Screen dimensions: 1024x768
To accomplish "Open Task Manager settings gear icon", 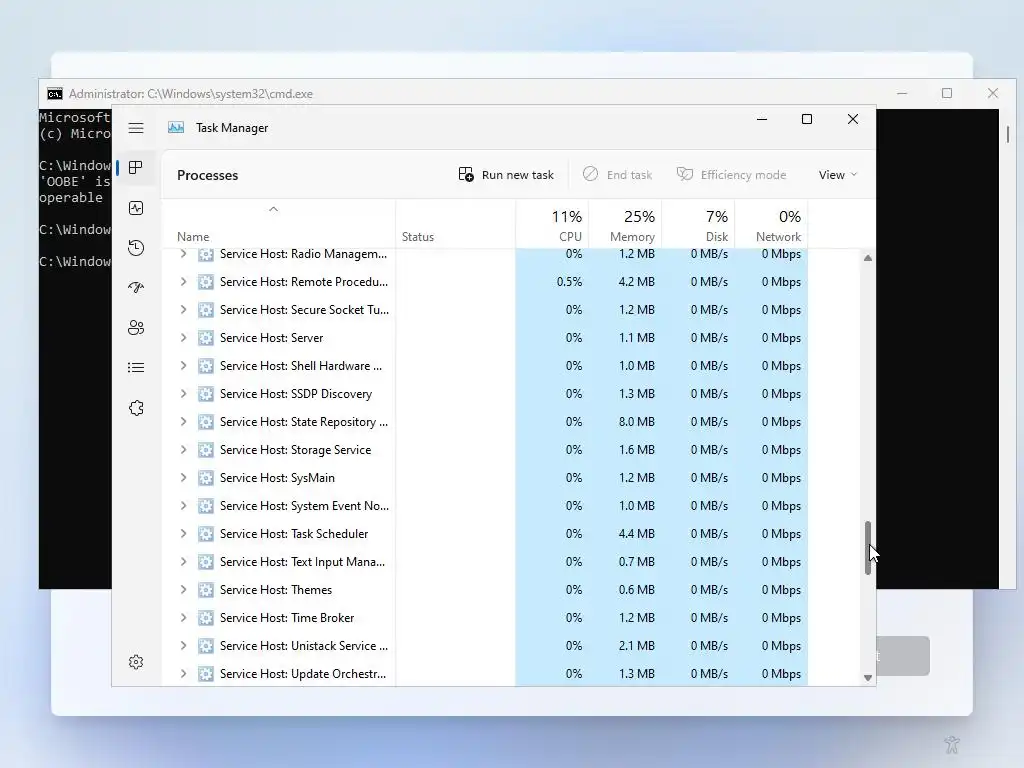I will tap(136, 662).
